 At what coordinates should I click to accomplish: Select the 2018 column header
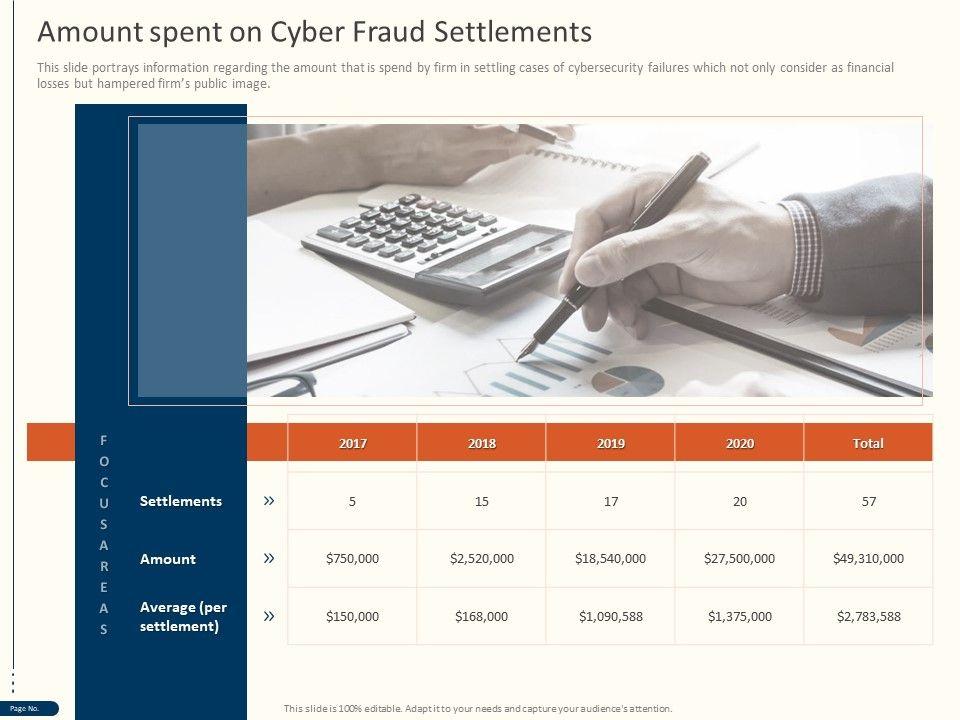[x=481, y=443]
